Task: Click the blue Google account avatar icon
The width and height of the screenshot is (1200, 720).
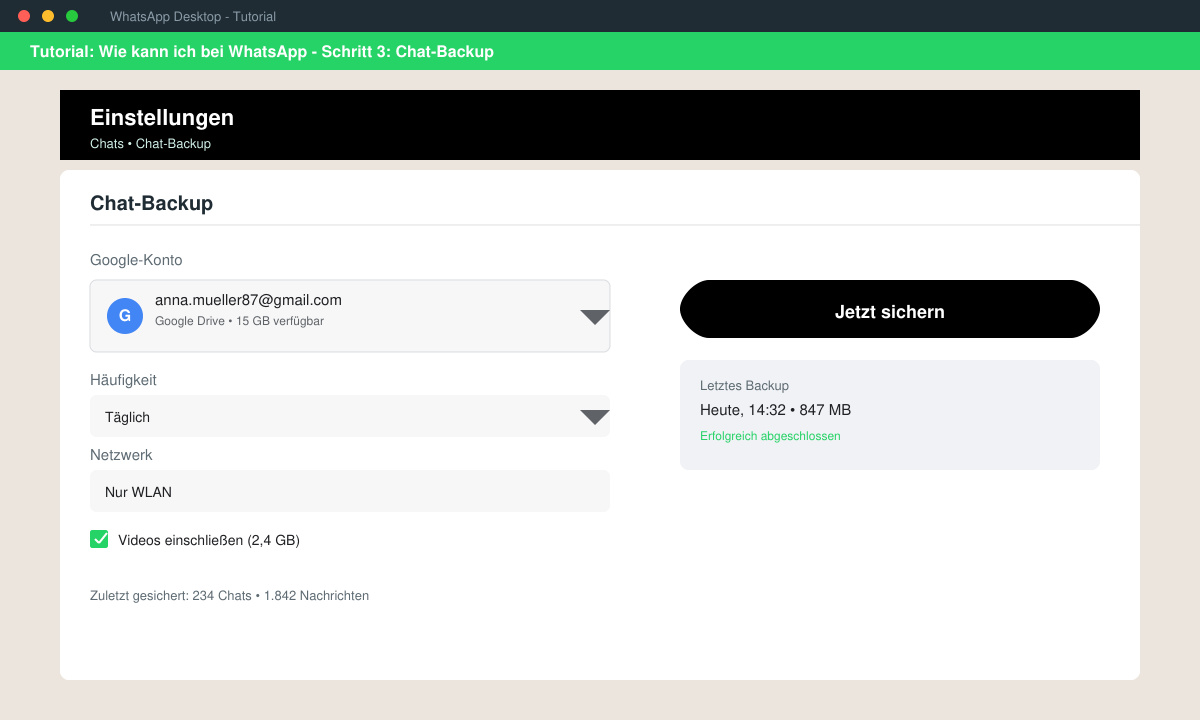Action: (125, 316)
